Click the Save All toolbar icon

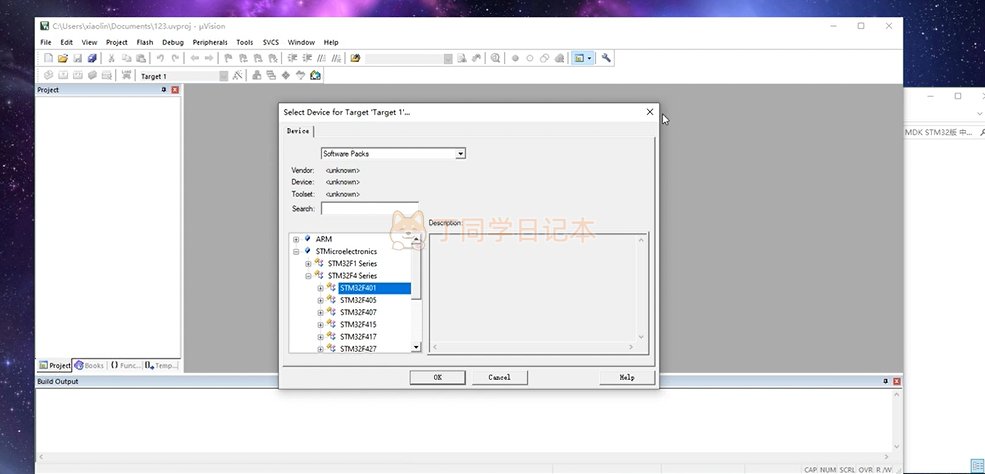(x=92, y=58)
